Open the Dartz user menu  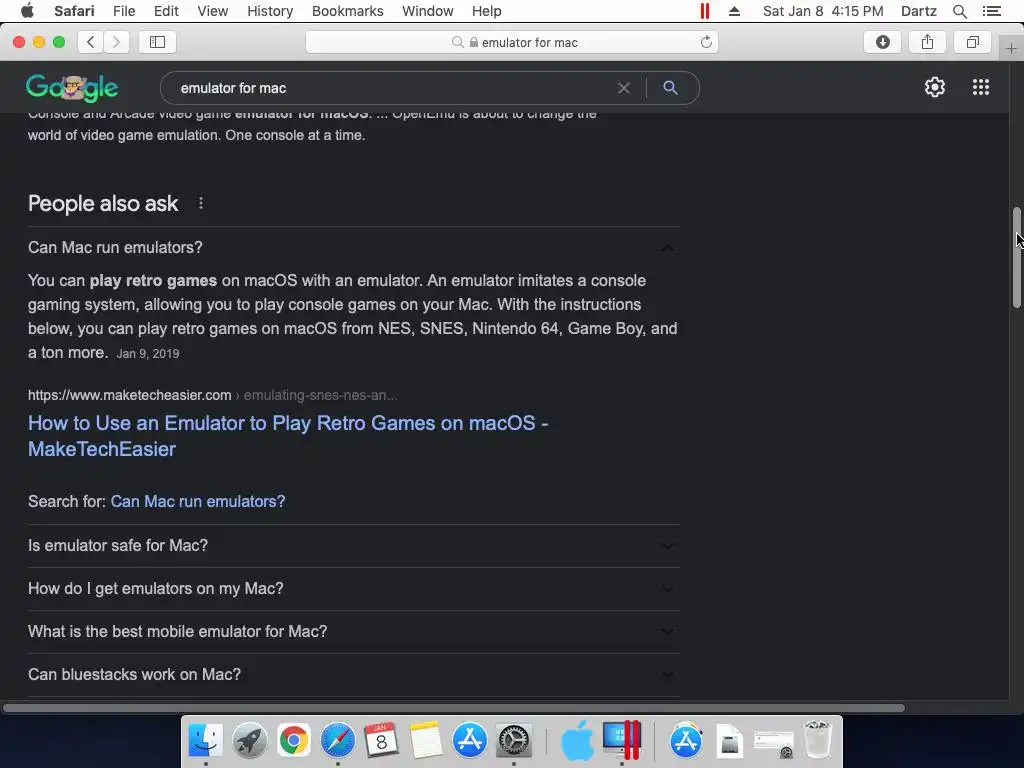click(918, 11)
